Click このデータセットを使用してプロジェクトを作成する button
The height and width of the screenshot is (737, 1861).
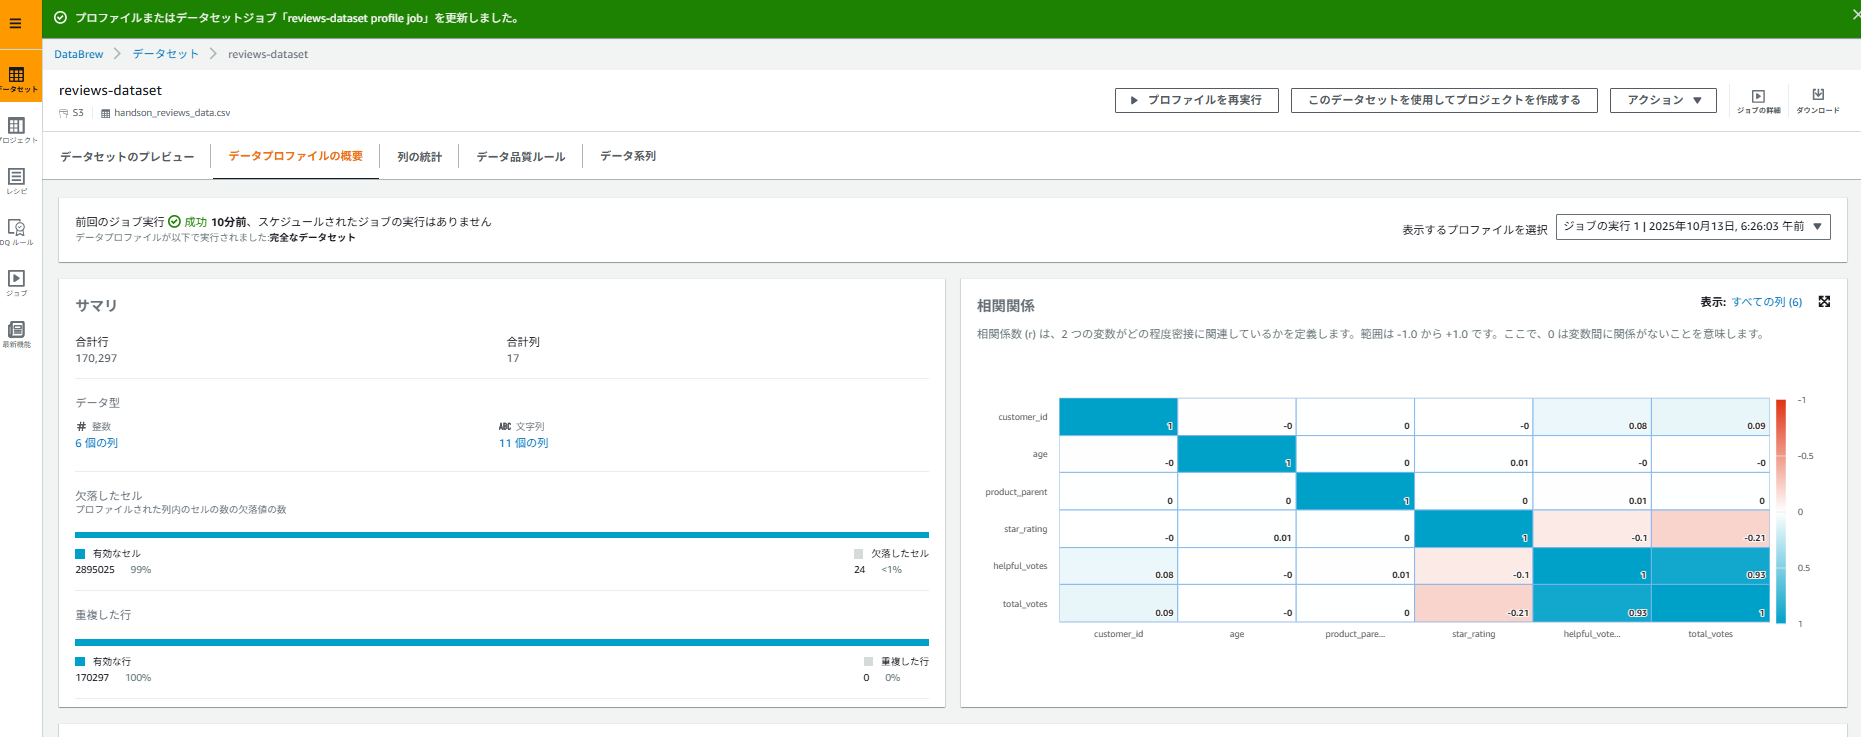pyautogui.click(x=1444, y=100)
